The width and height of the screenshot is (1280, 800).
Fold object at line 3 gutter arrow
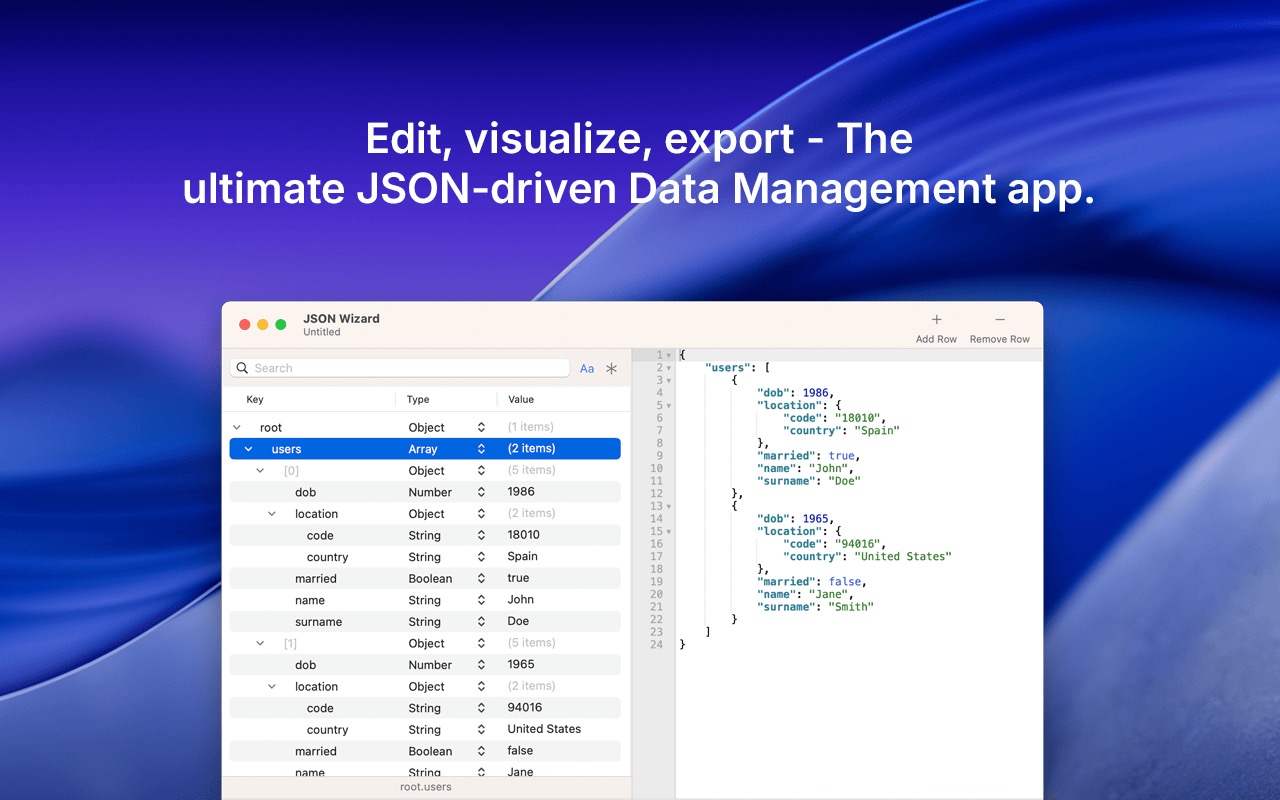[x=669, y=381]
